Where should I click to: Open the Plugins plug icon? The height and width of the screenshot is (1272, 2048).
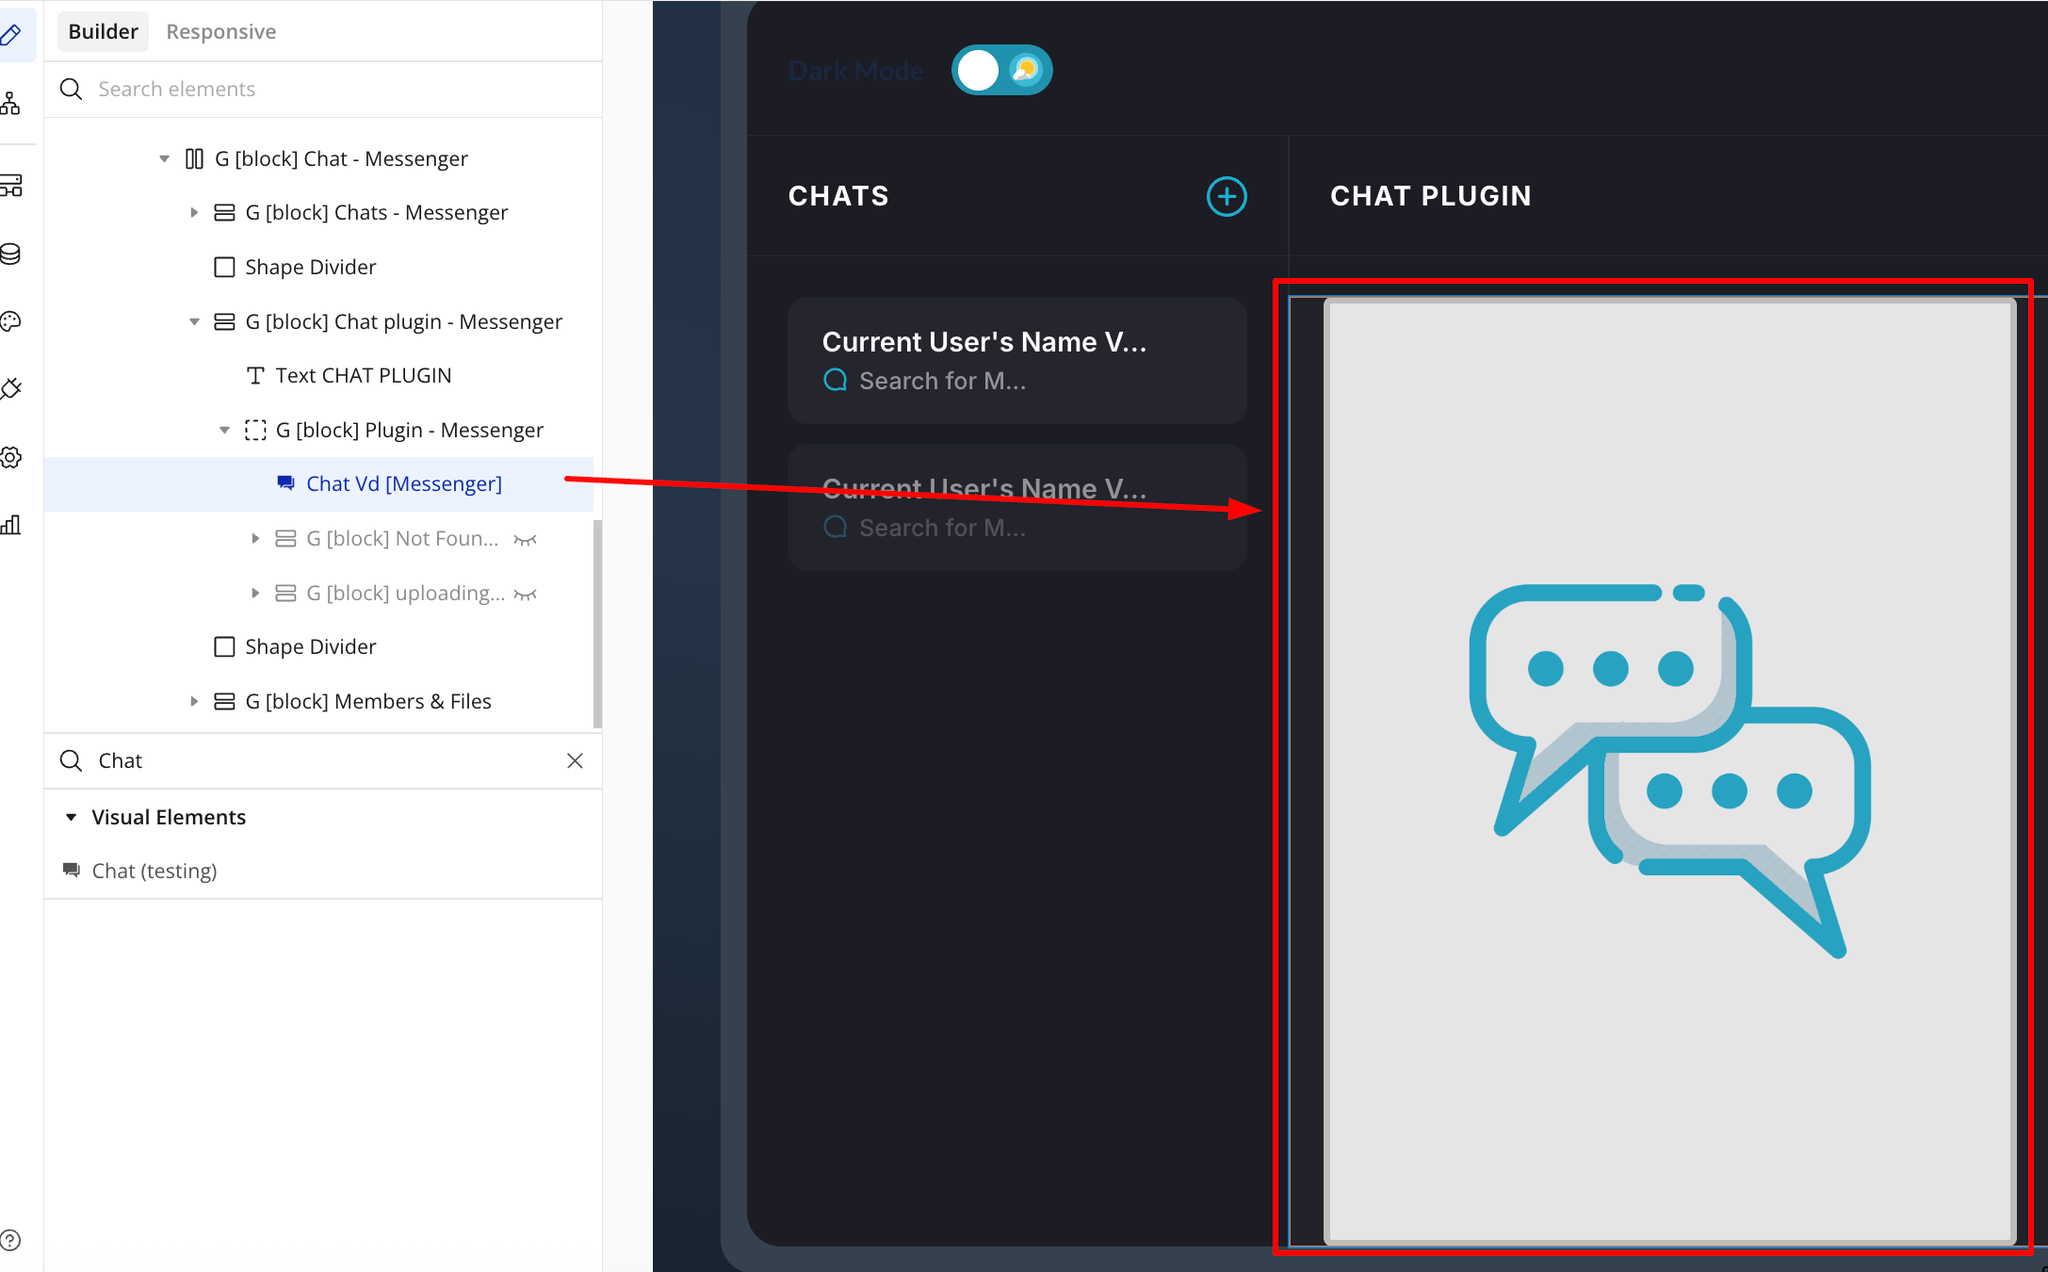(x=11, y=389)
